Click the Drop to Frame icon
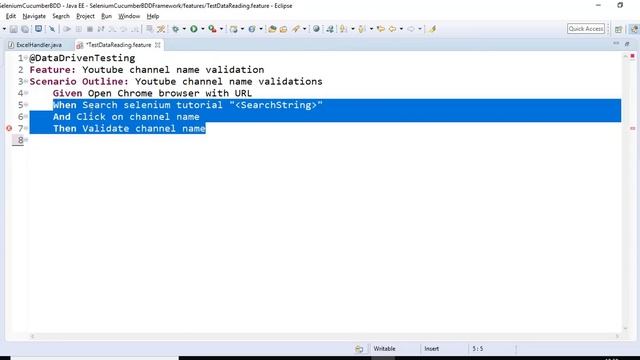This screenshot has height=360, width=640. pos(150,29)
